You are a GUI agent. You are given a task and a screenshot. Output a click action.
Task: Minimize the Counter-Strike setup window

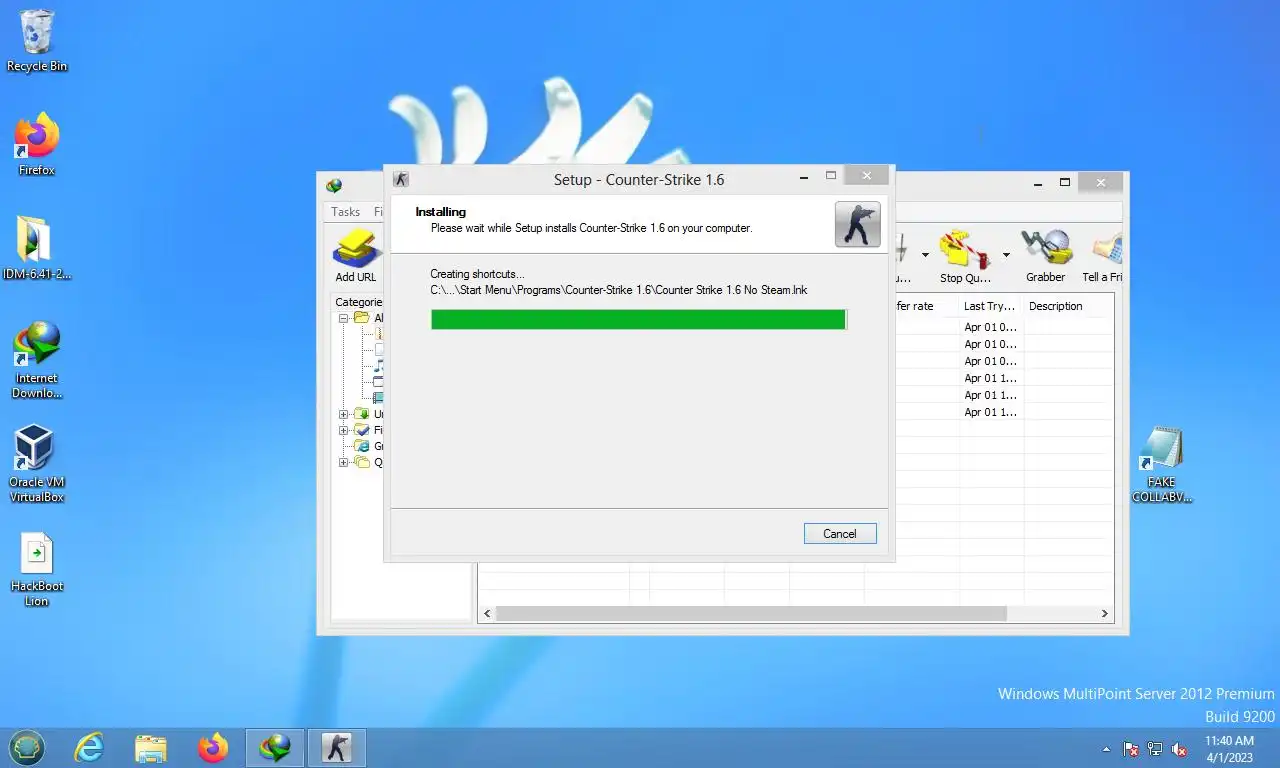(x=806, y=177)
